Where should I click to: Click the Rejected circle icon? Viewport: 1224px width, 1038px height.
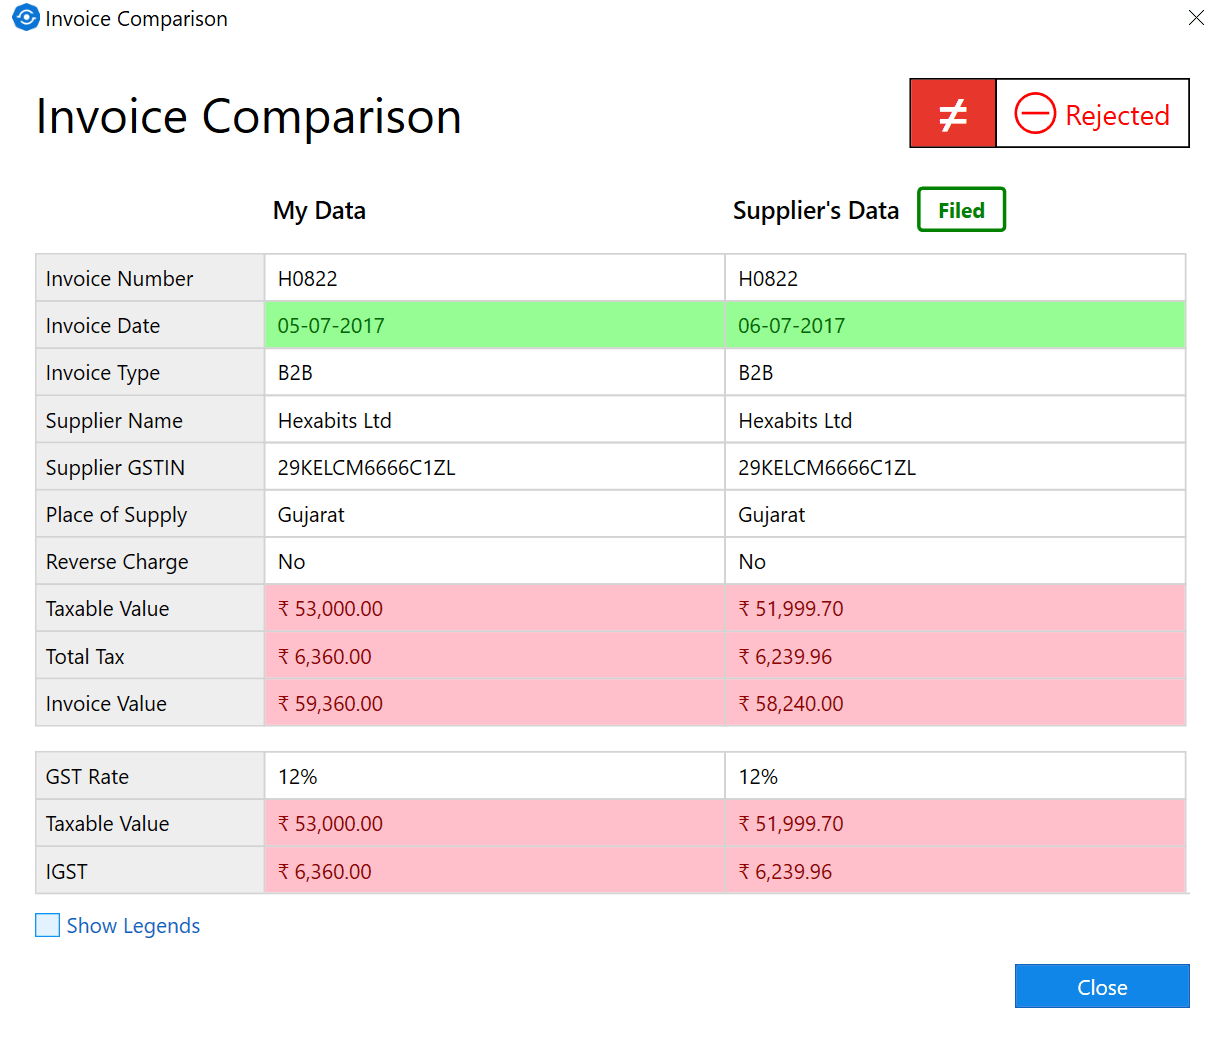[1035, 114]
